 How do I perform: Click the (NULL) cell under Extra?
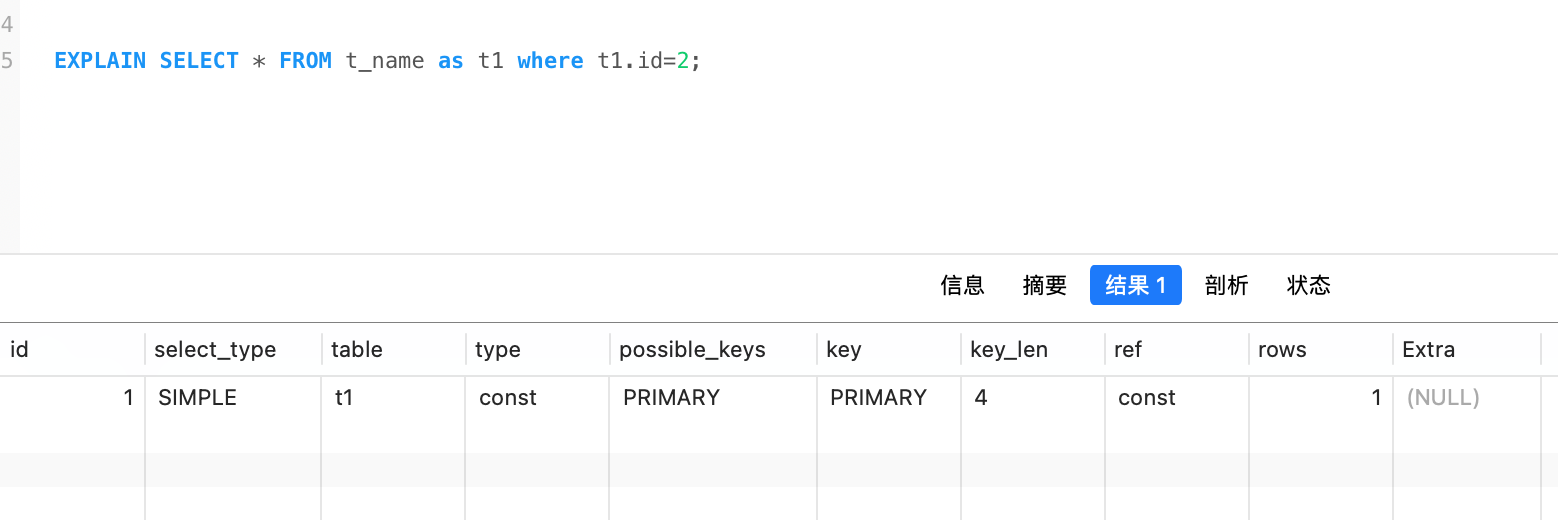point(1442,398)
